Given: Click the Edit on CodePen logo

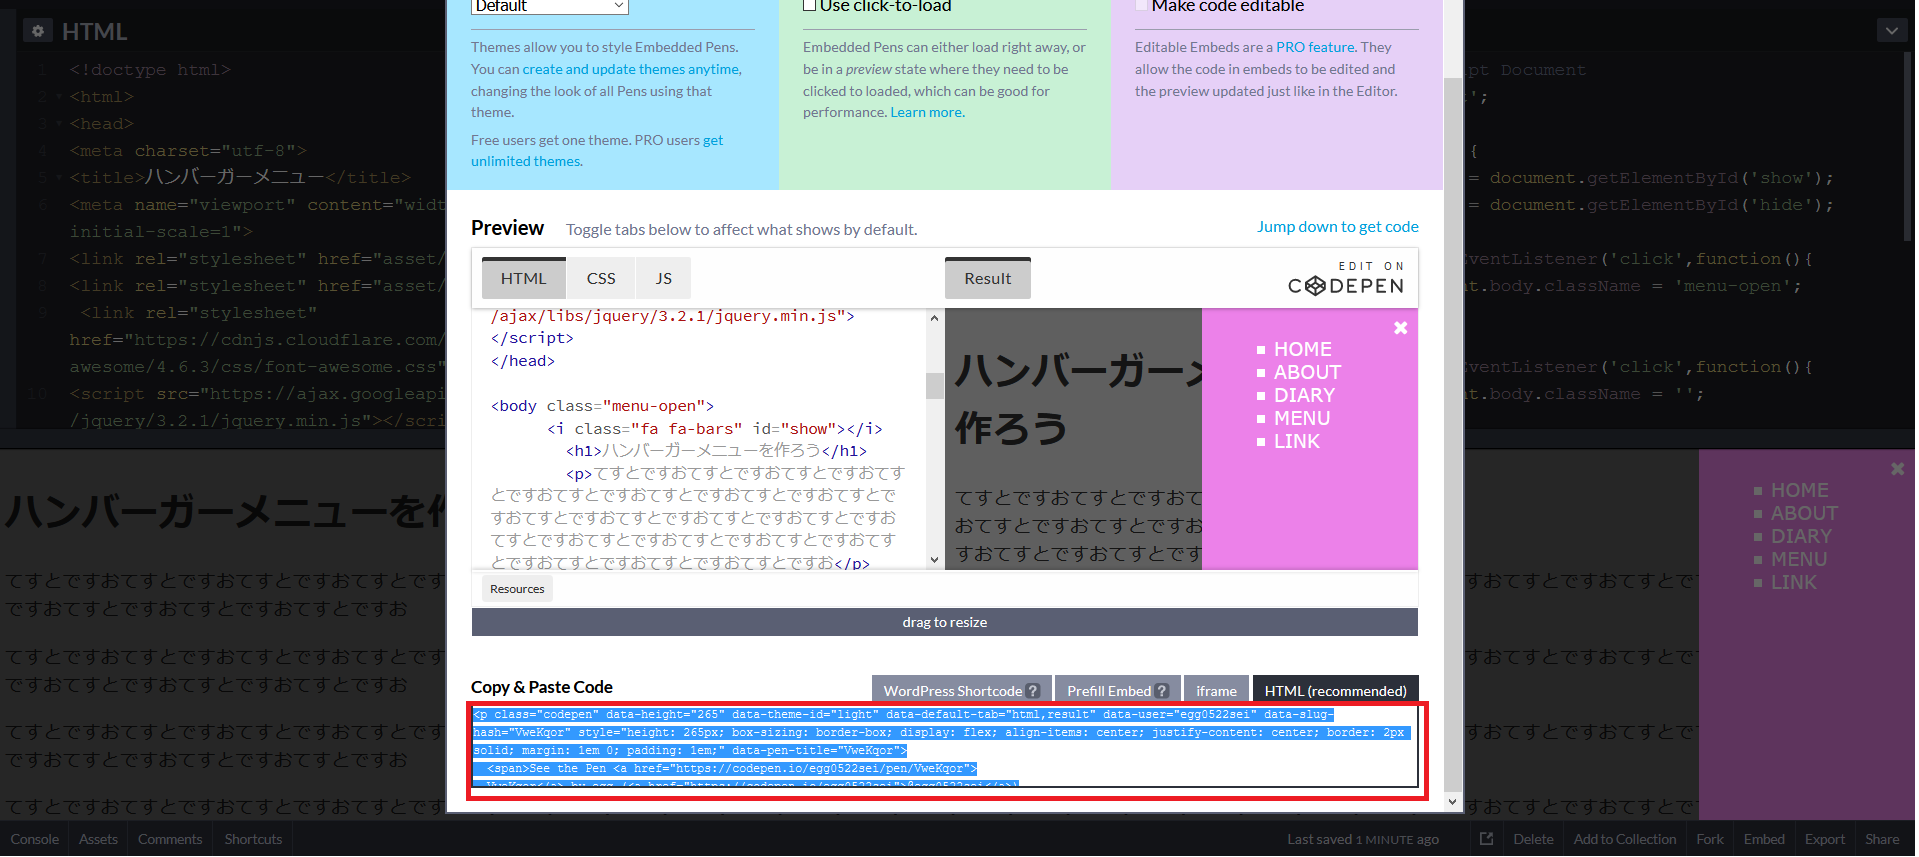Looking at the screenshot, I should click(1345, 279).
